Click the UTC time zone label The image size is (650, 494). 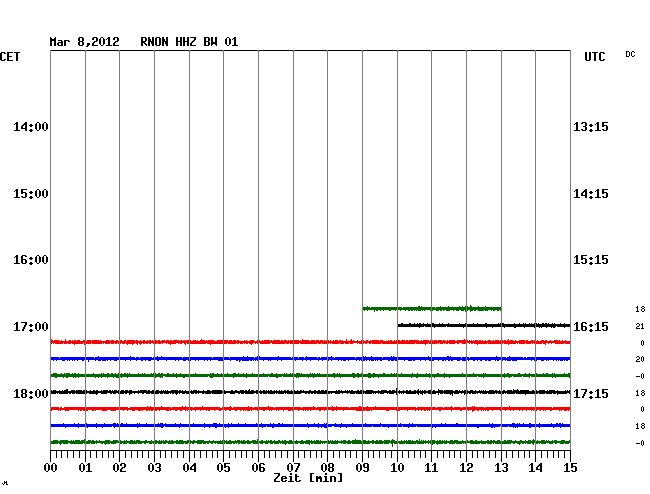[595, 57]
